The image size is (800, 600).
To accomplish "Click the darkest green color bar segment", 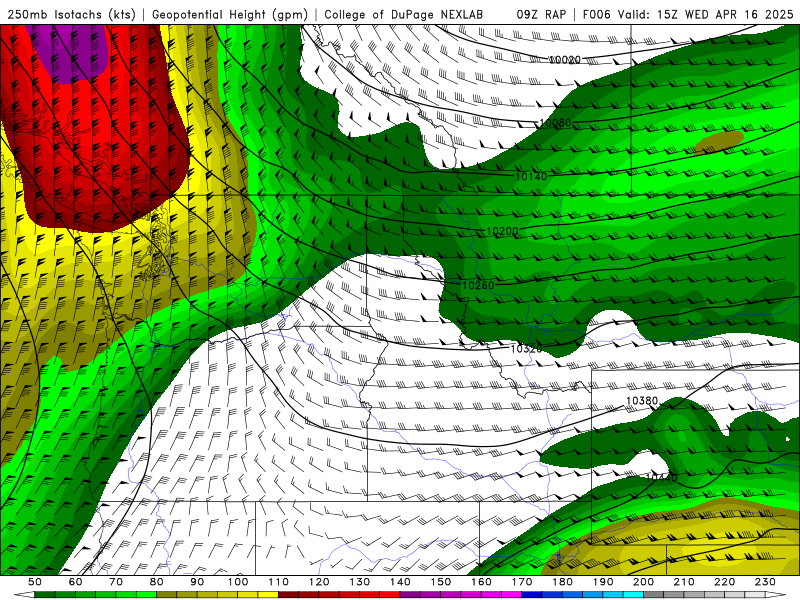I will click(x=45, y=594).
